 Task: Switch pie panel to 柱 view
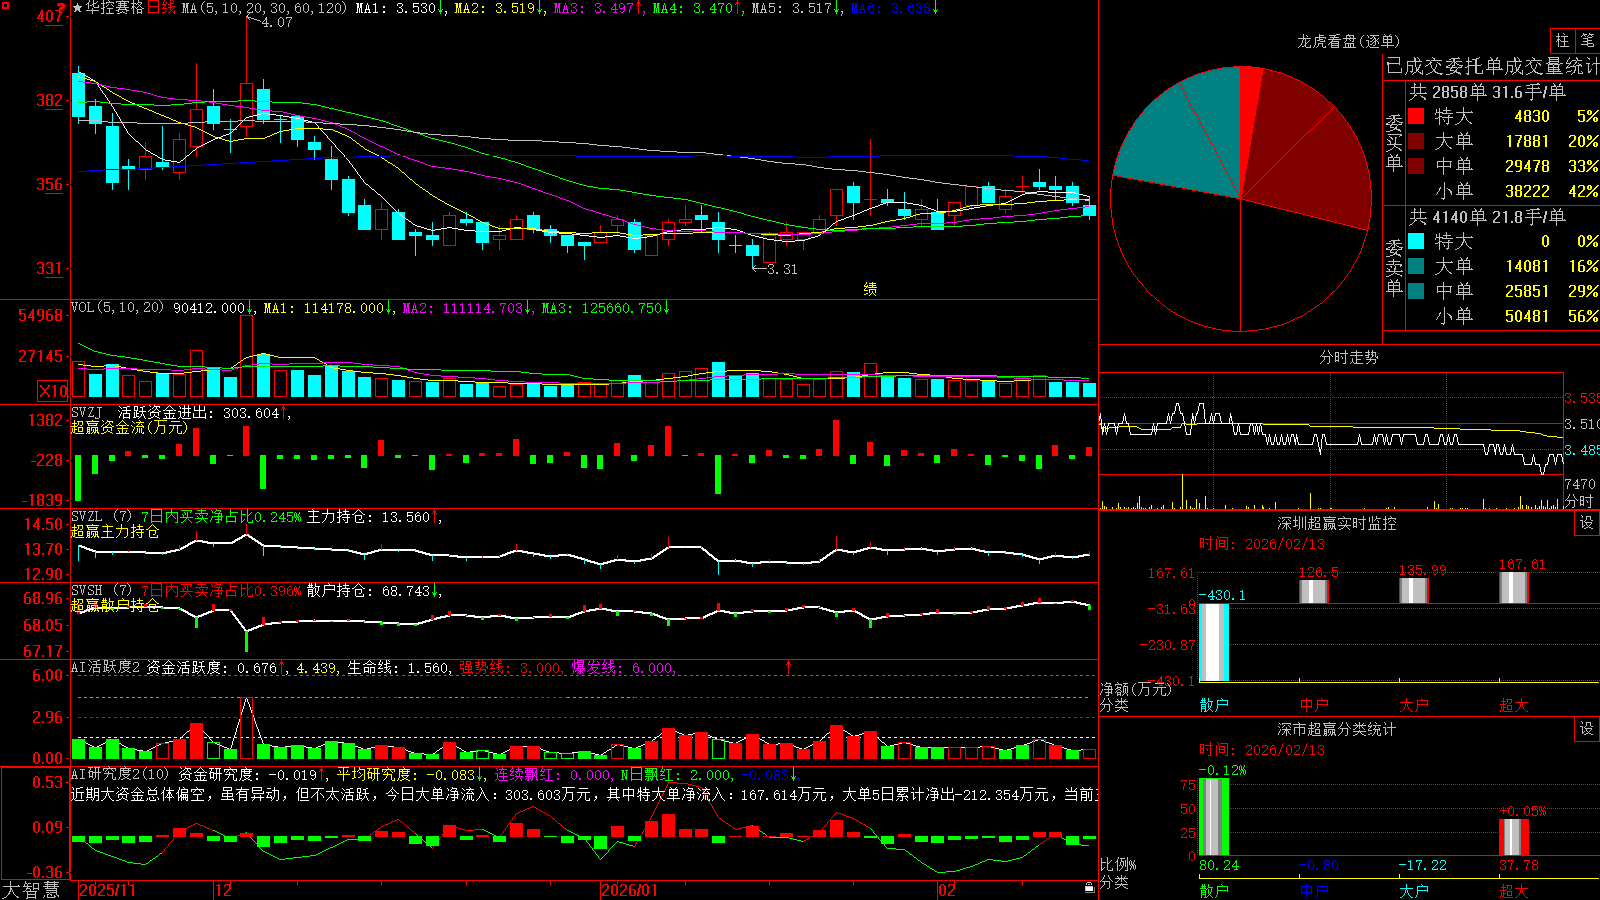coord(1562,41)
